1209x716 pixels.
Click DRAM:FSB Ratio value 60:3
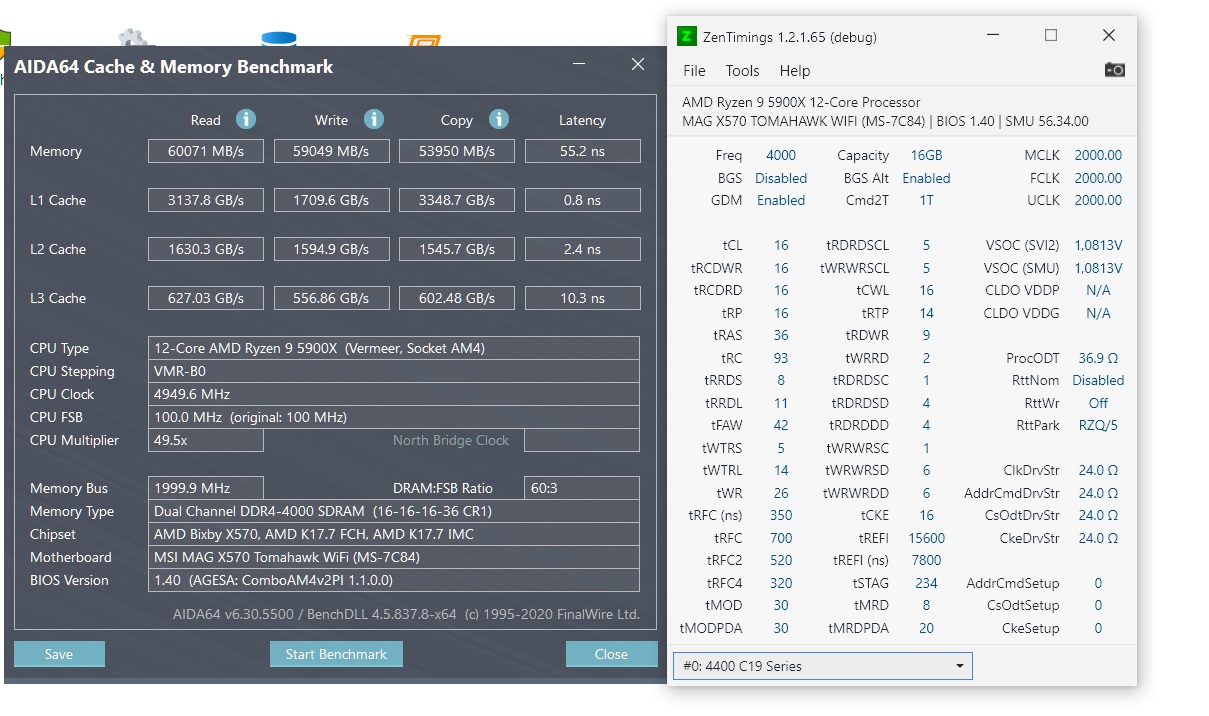point(582,488)
